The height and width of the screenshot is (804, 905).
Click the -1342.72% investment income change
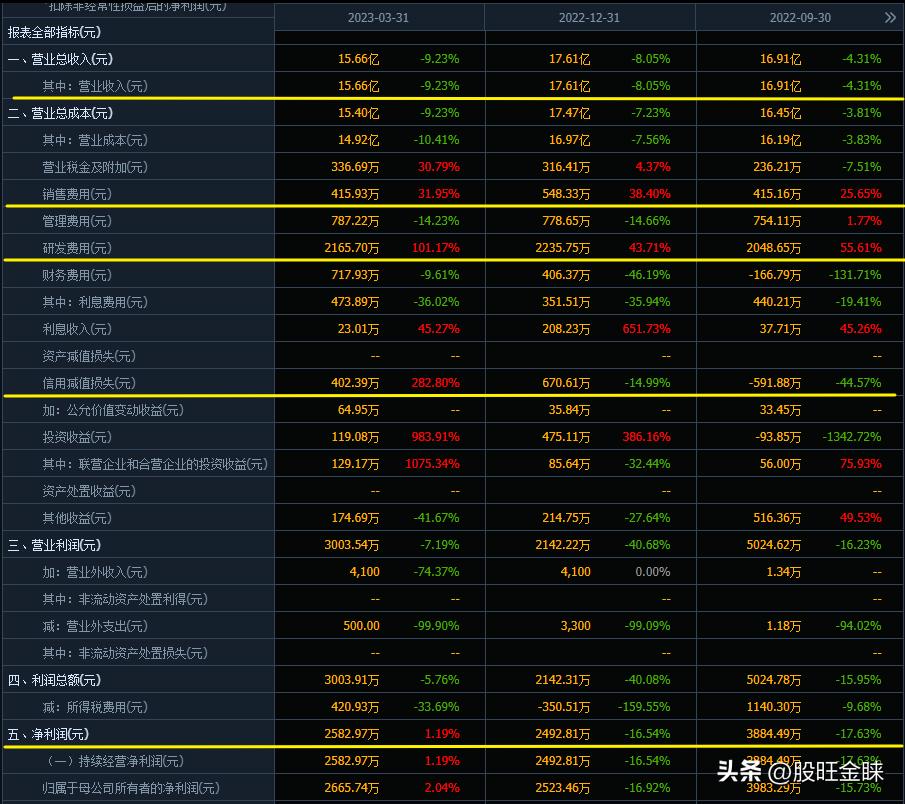click(852, 437)
